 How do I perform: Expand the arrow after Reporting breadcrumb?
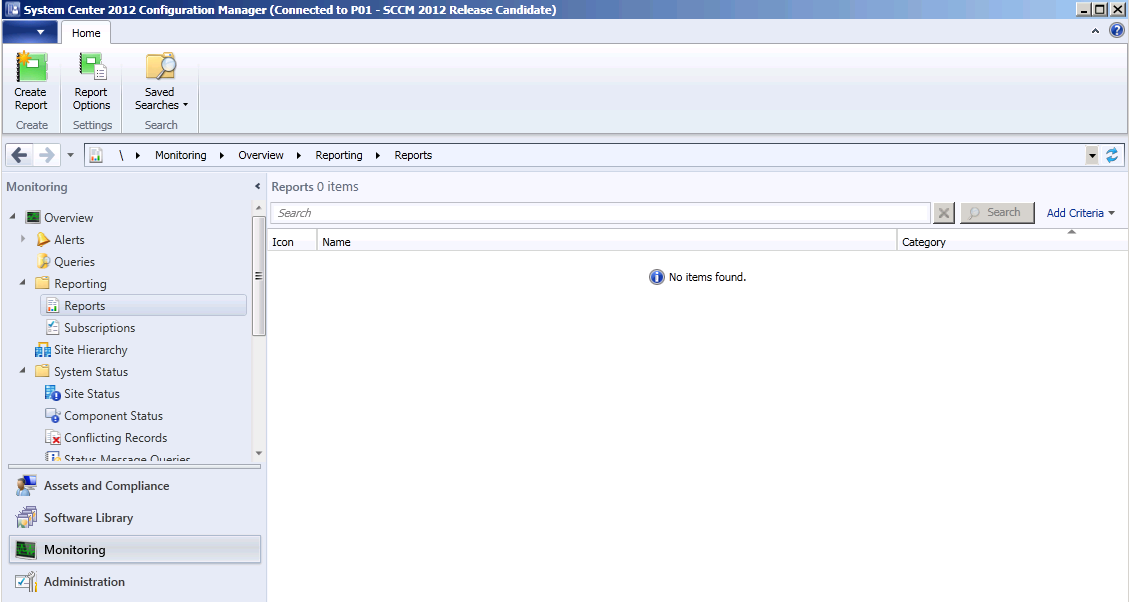tap(377, 155)
